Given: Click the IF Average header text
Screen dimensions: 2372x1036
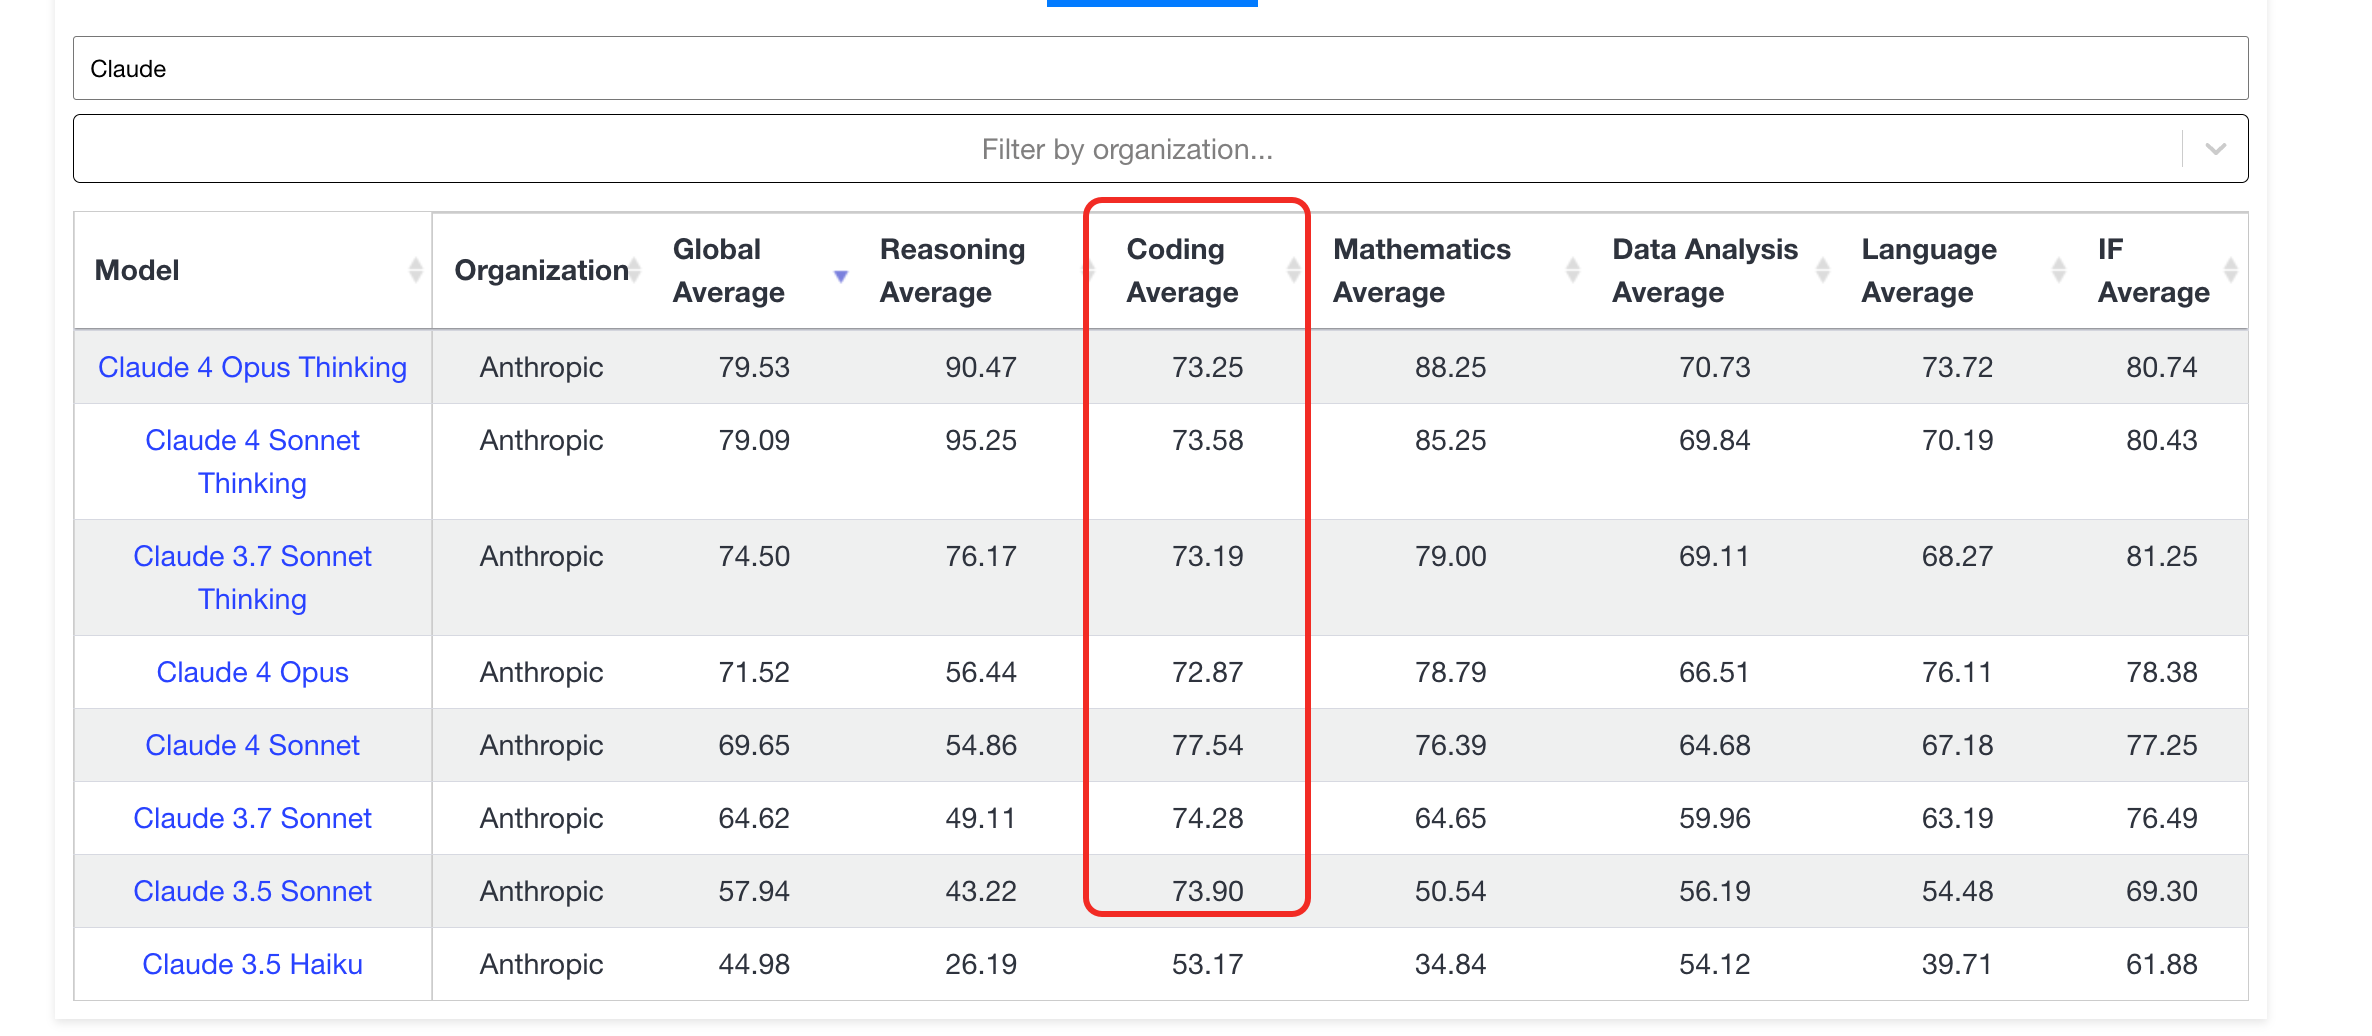Looking at the screenshot, I should [2153, 270].
